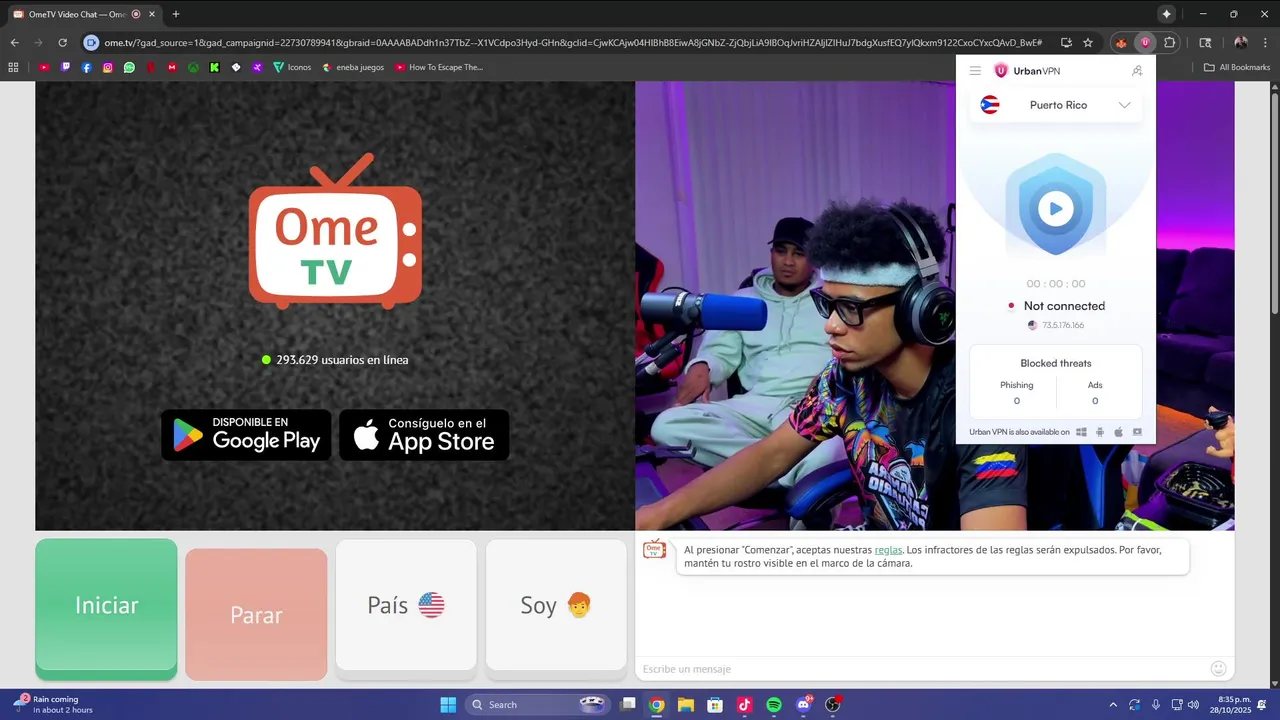Viewport: 1280px width, 720px height.
Task: Open the Windows Start menu
Action: tap(448, 704)
